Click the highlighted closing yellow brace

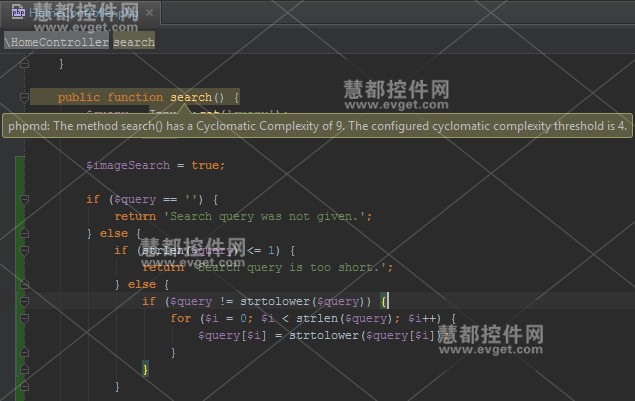tap(145, 369)
